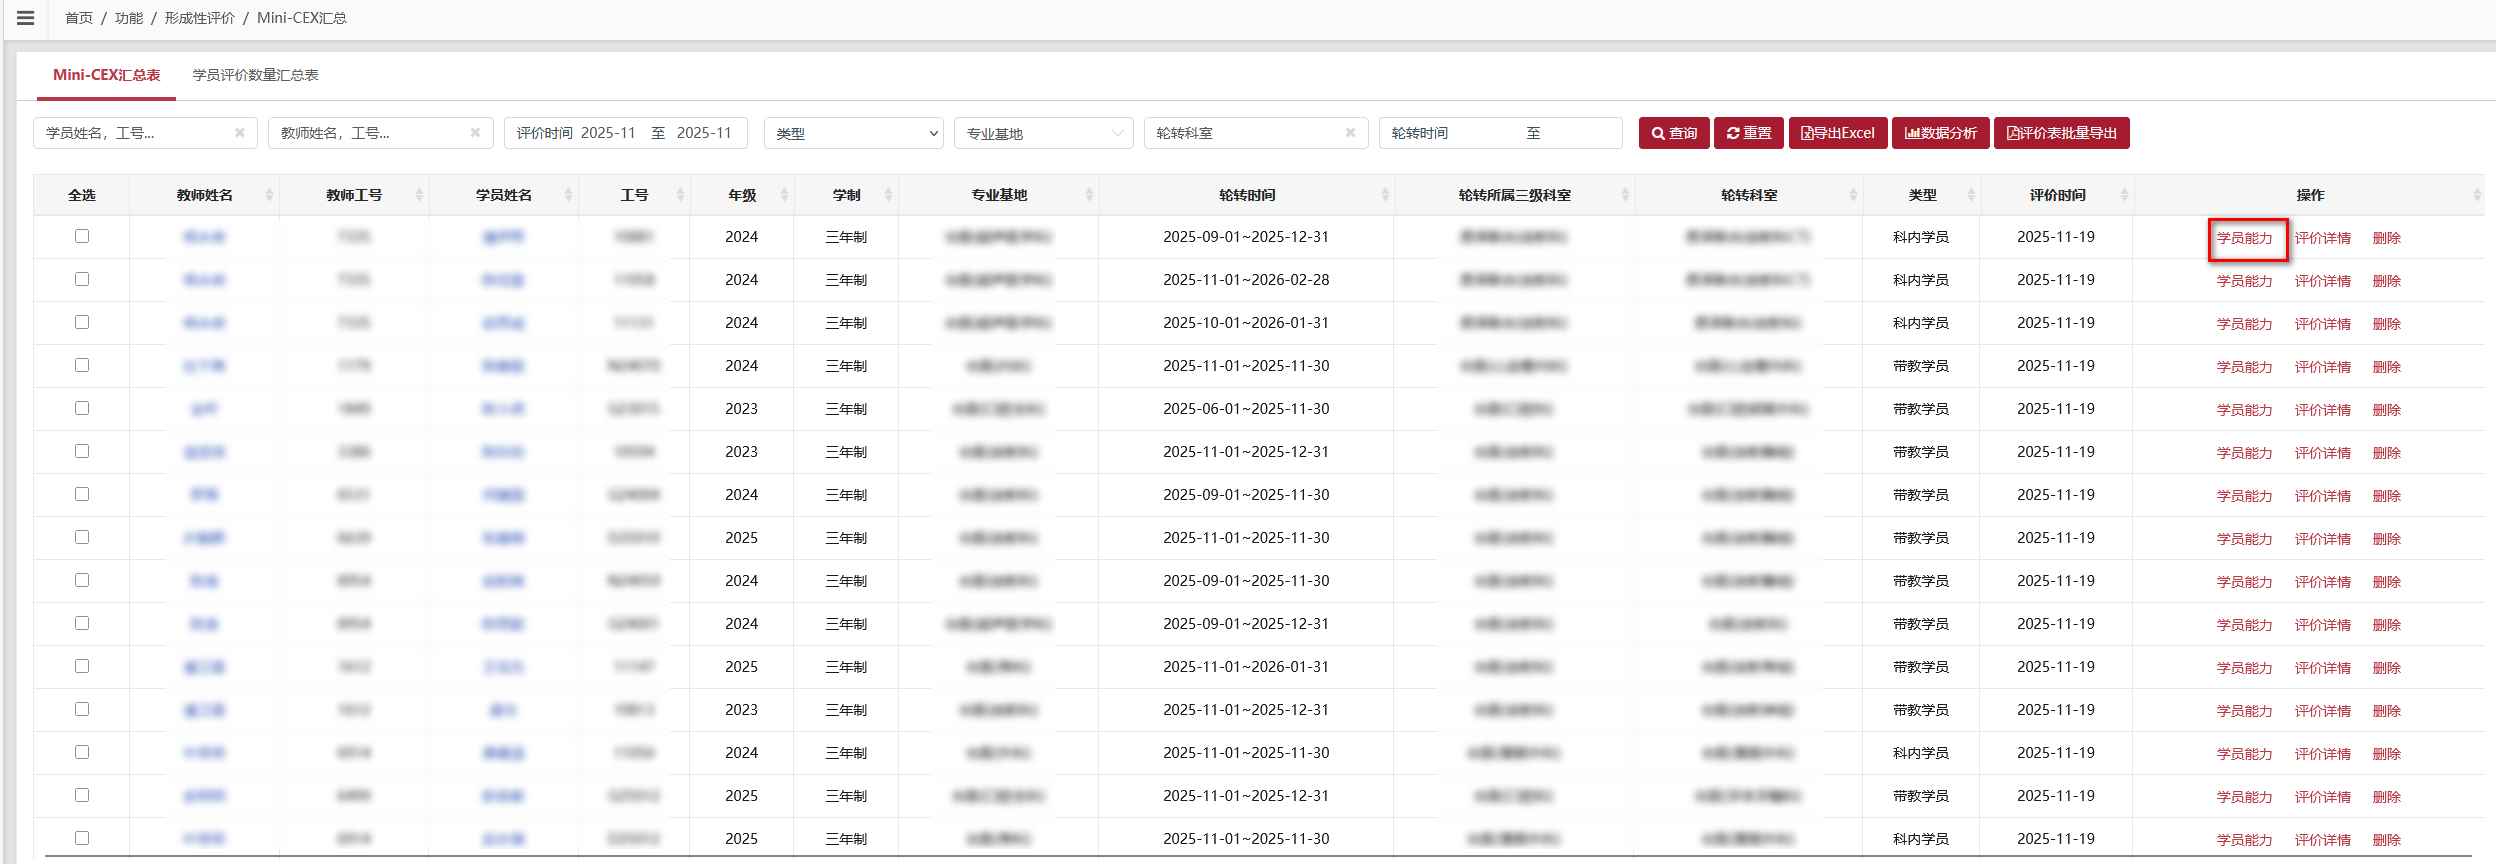The width and height of the screenshot is (2496, 864).
Task: Sort by the 学制 column arrows
Action: click(x=888, y=195)
